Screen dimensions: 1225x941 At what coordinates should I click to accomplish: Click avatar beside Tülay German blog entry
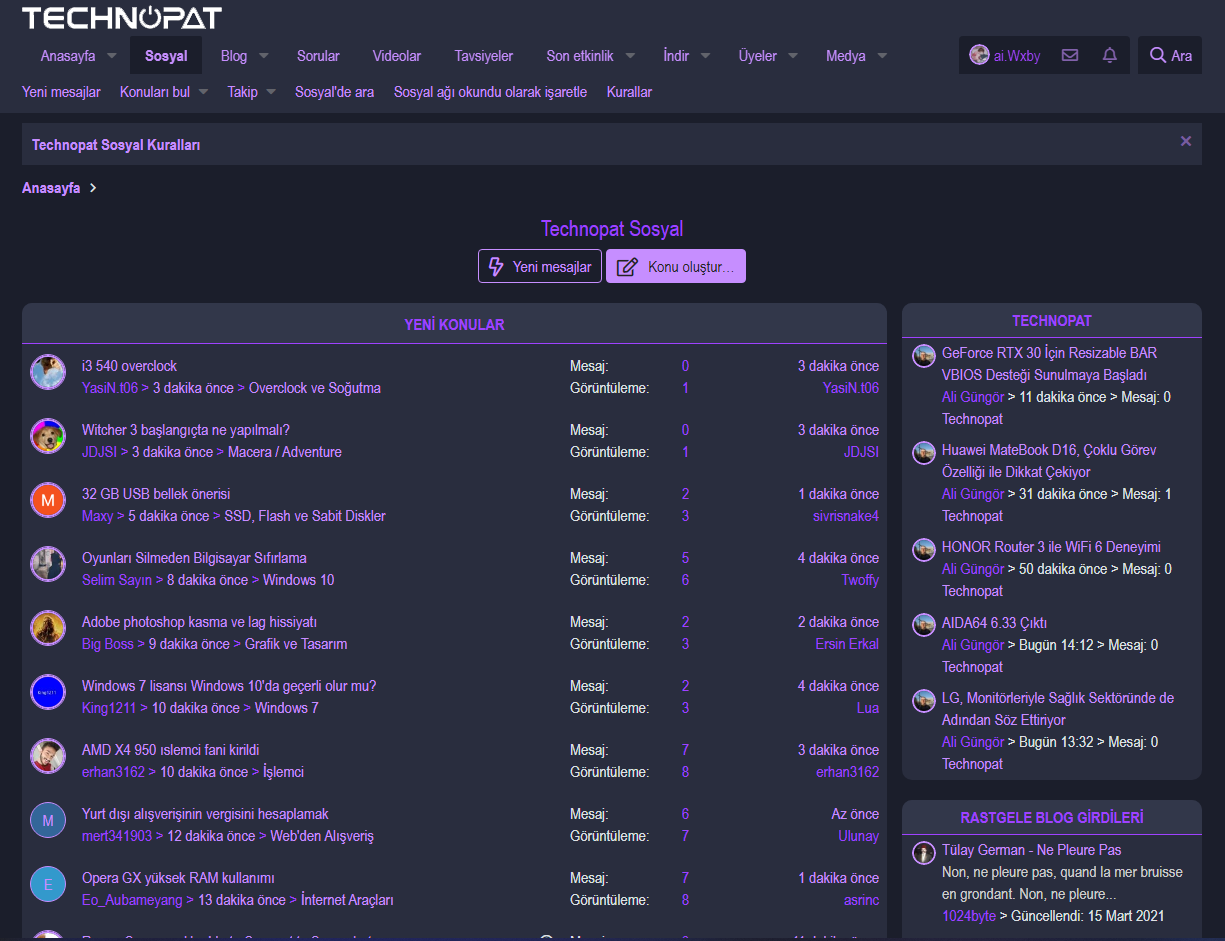click(924, 853)
